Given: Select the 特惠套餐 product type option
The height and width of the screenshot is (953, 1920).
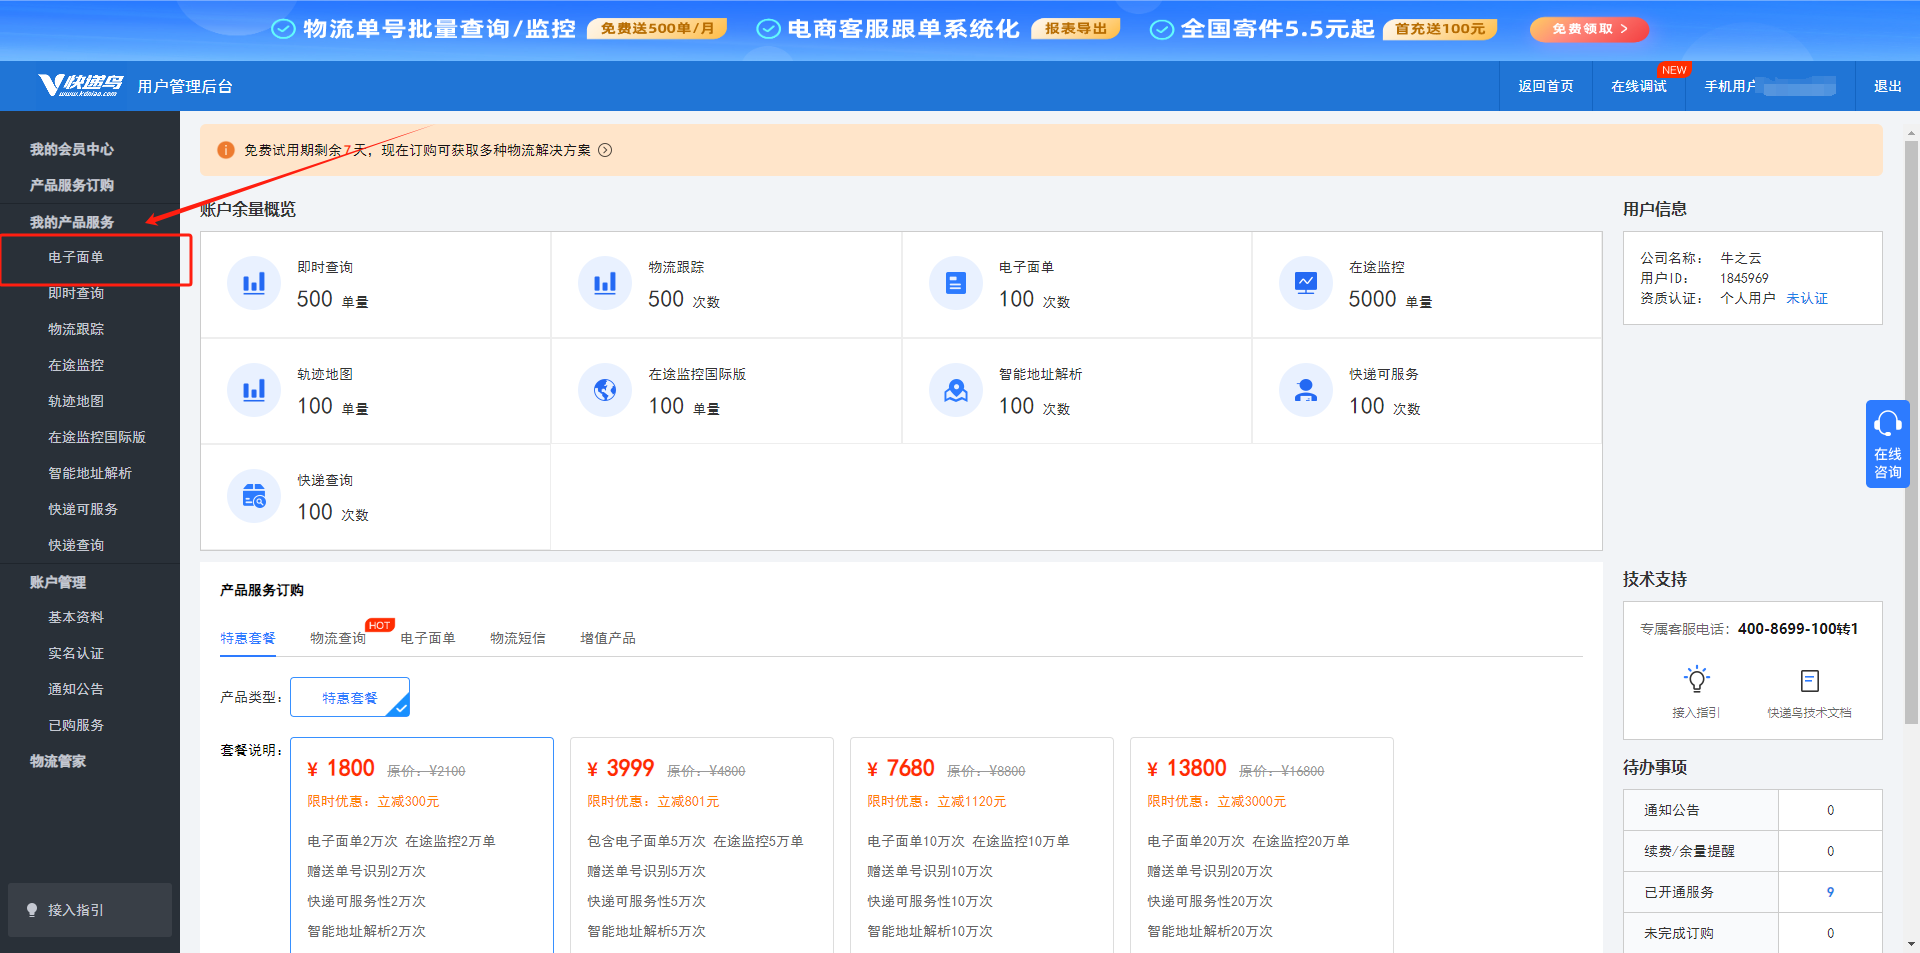Looking at the screenshot, I should 349,698.
